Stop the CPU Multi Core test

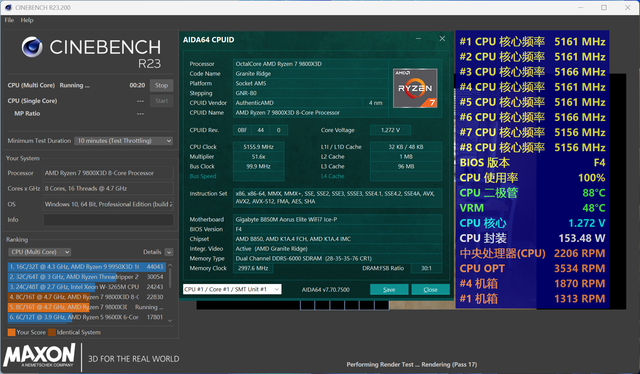coord(161,85)
